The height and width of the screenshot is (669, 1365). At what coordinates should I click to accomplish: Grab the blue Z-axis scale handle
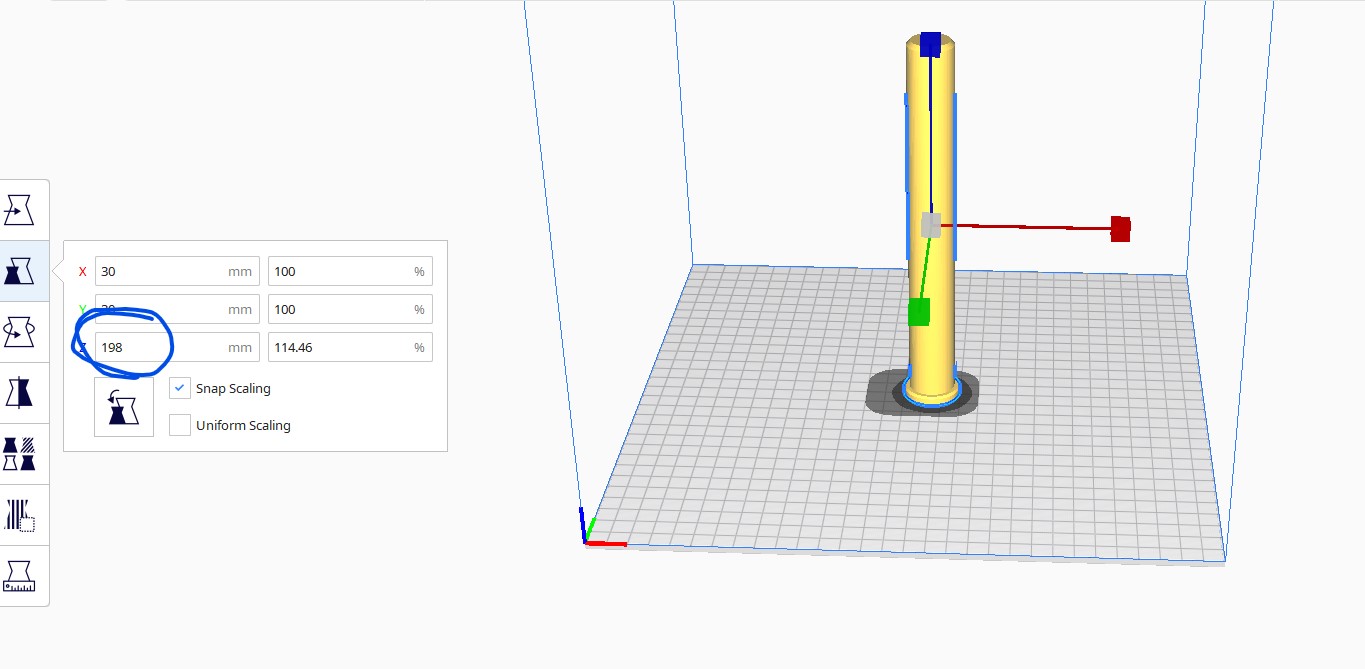click(x=931, y=44)
